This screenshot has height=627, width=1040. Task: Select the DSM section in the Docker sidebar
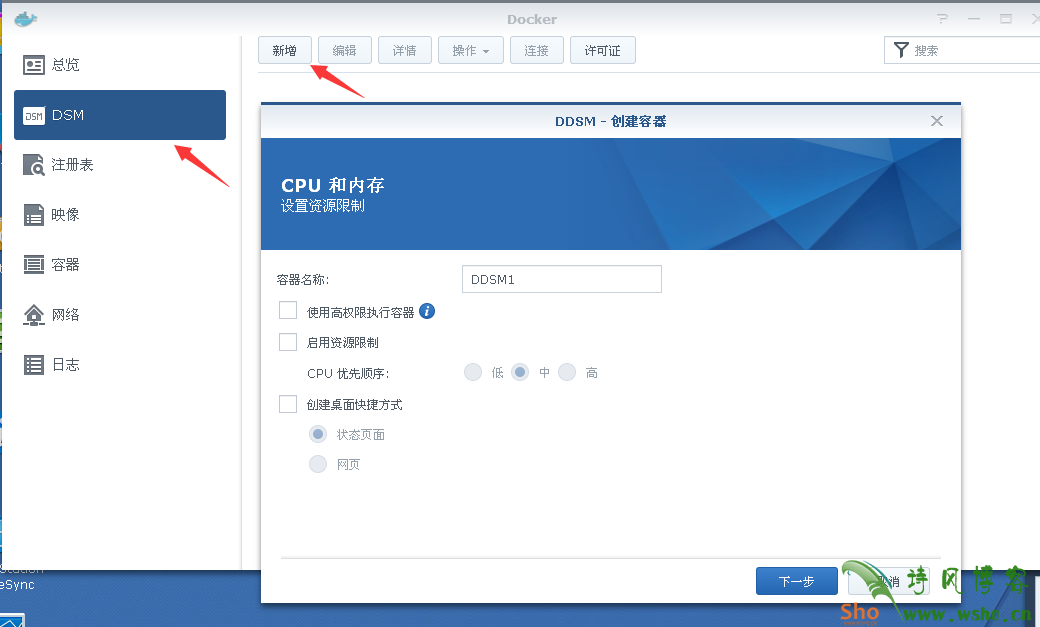click(65, 114)
